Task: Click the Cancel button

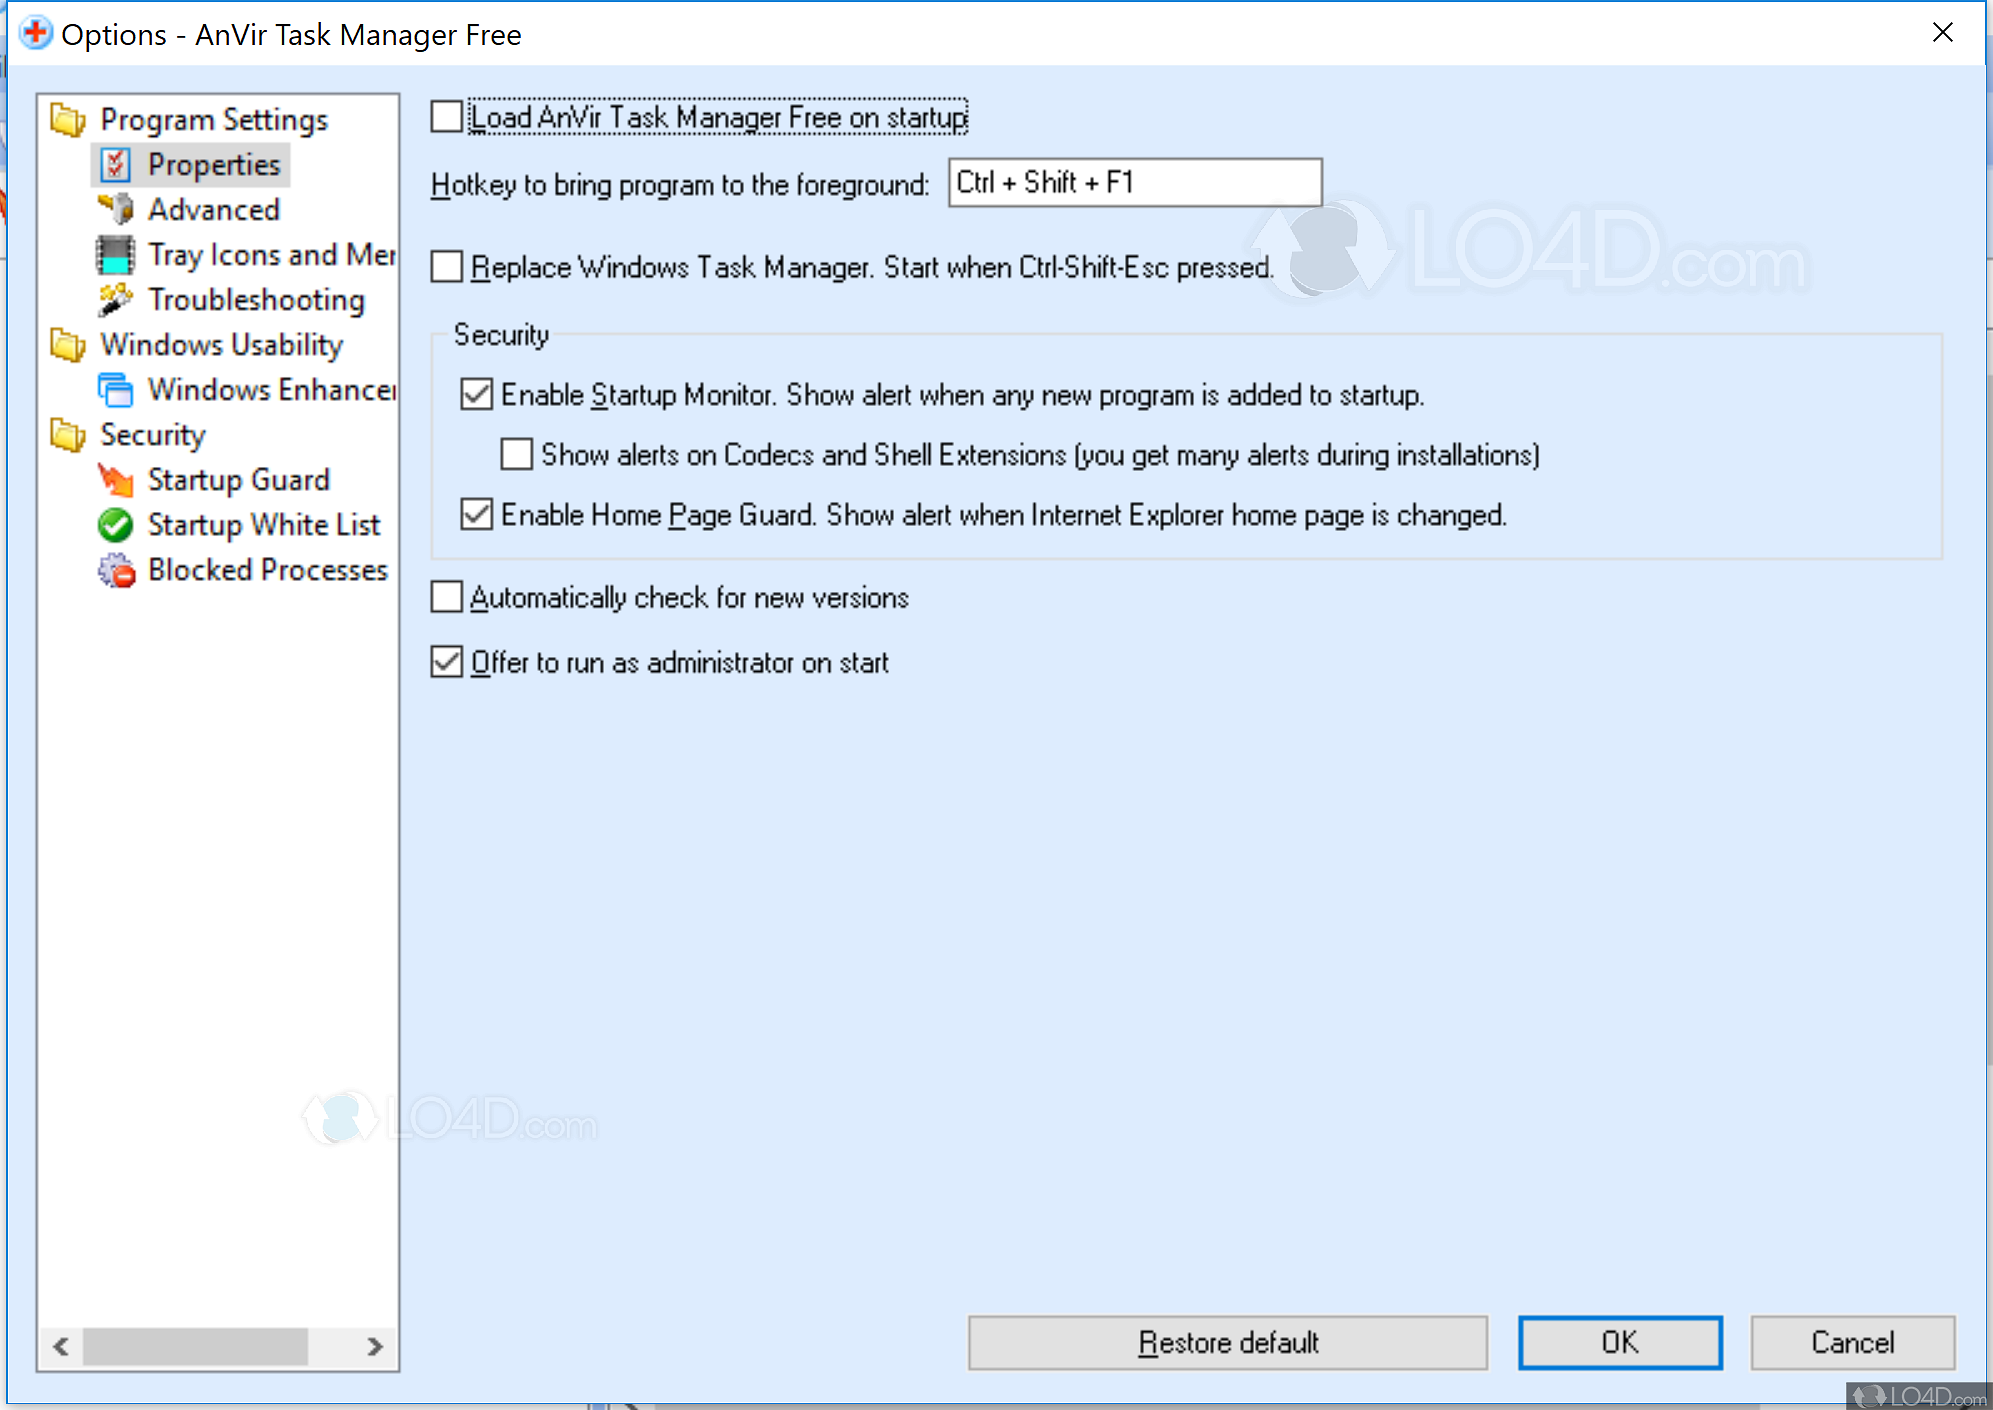Action: coord(1853,1342)
